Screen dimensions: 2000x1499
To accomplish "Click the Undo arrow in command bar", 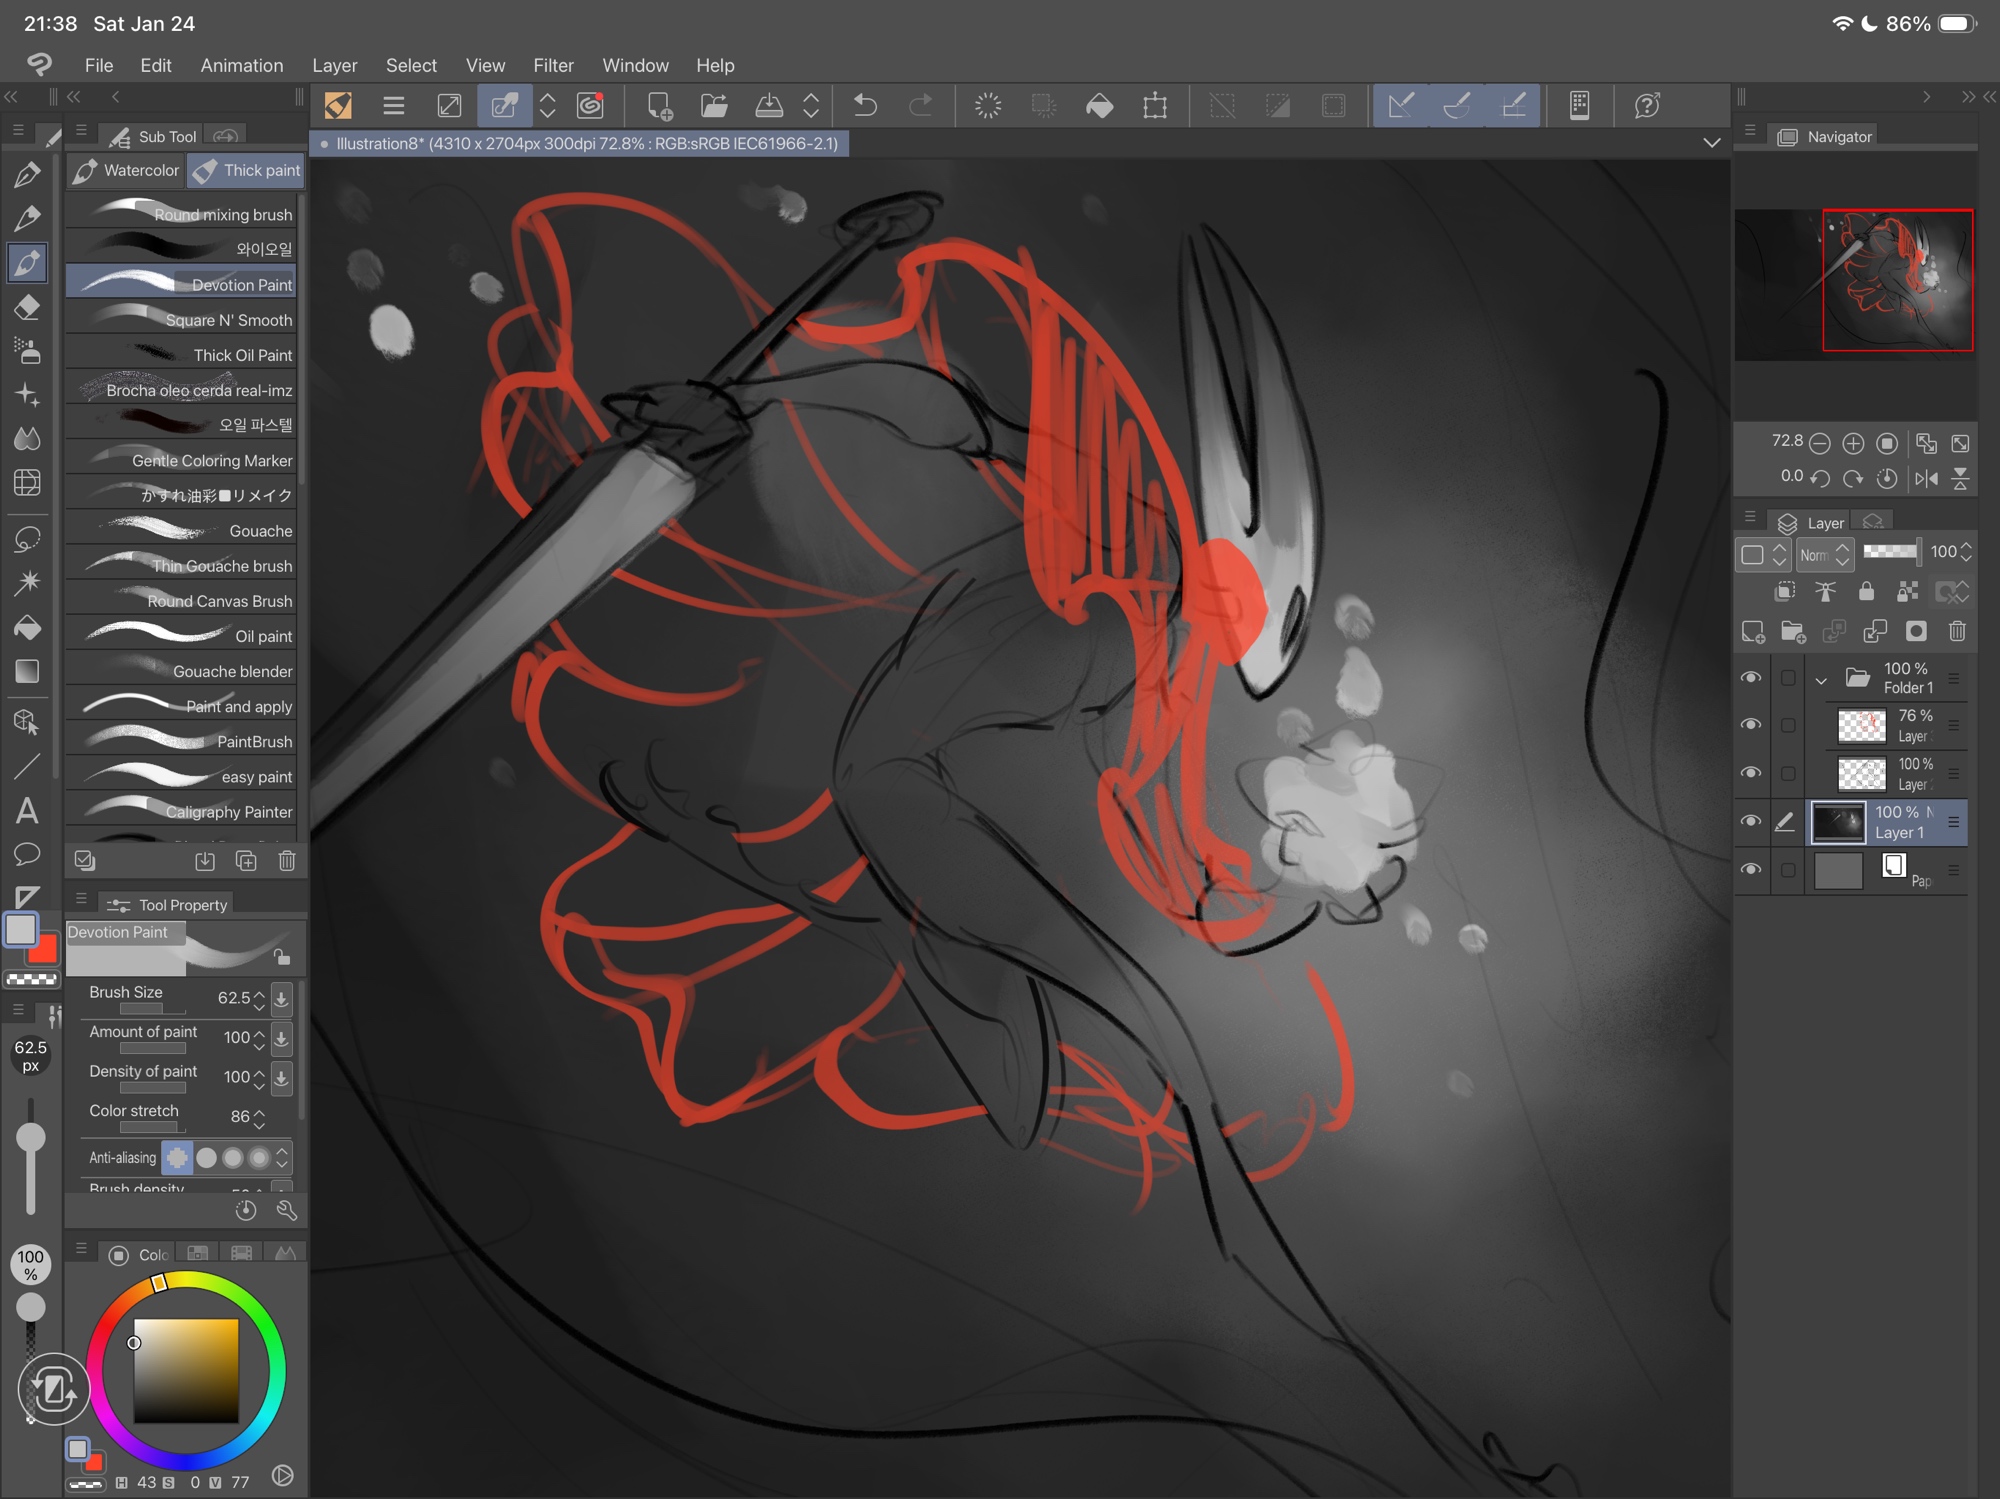I will [x=865, y=105].
